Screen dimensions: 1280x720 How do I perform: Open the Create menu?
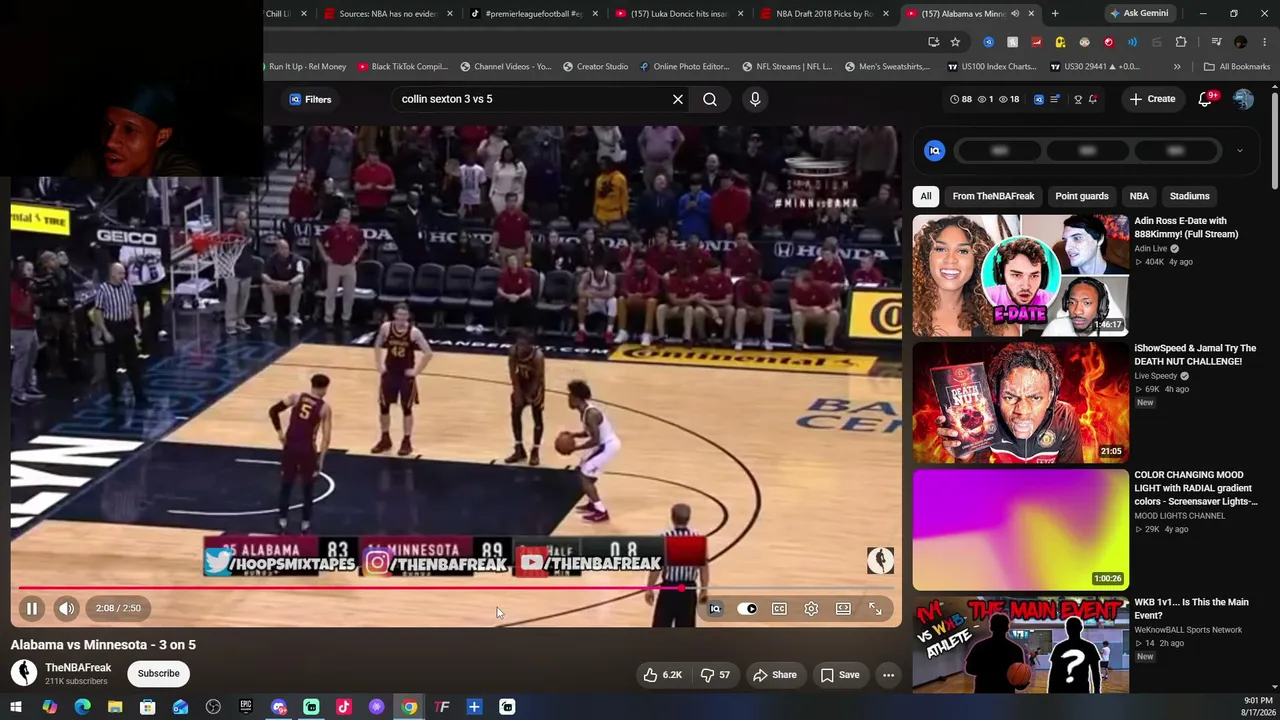(1152, 99)
